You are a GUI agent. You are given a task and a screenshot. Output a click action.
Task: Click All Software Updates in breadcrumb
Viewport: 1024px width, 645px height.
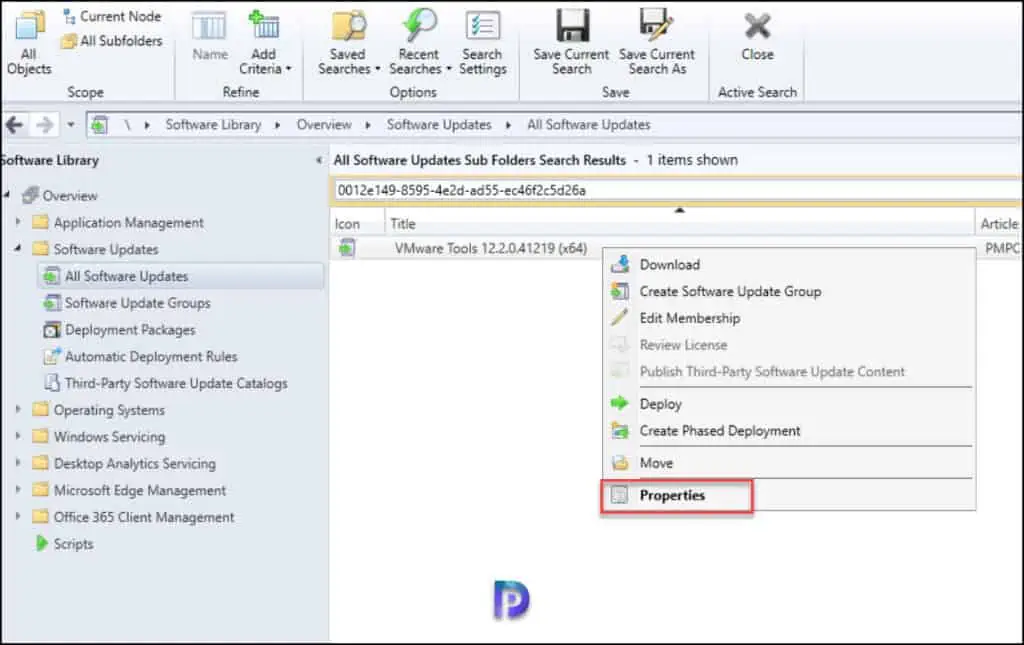[588, 125]
